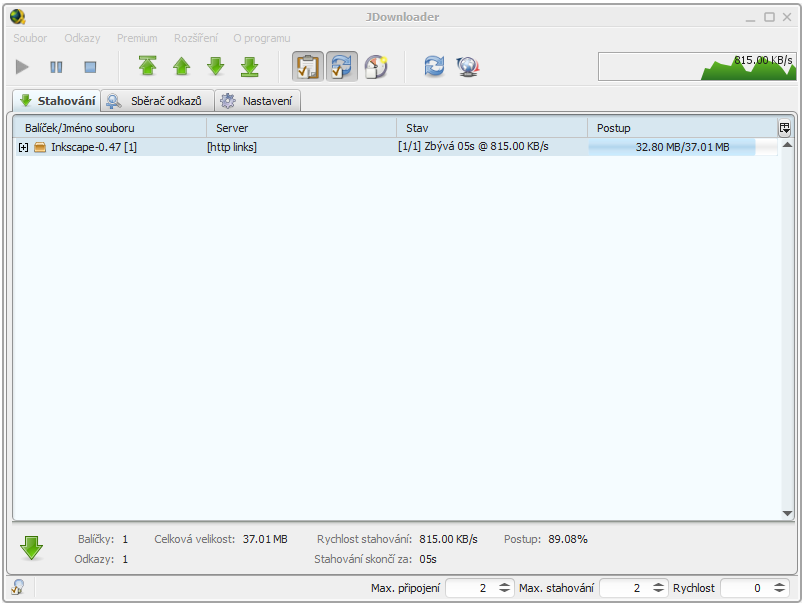Click the Stahování skončí za 05s value
The height and width of the screenshot is (608, 807).
pos(428,560)
